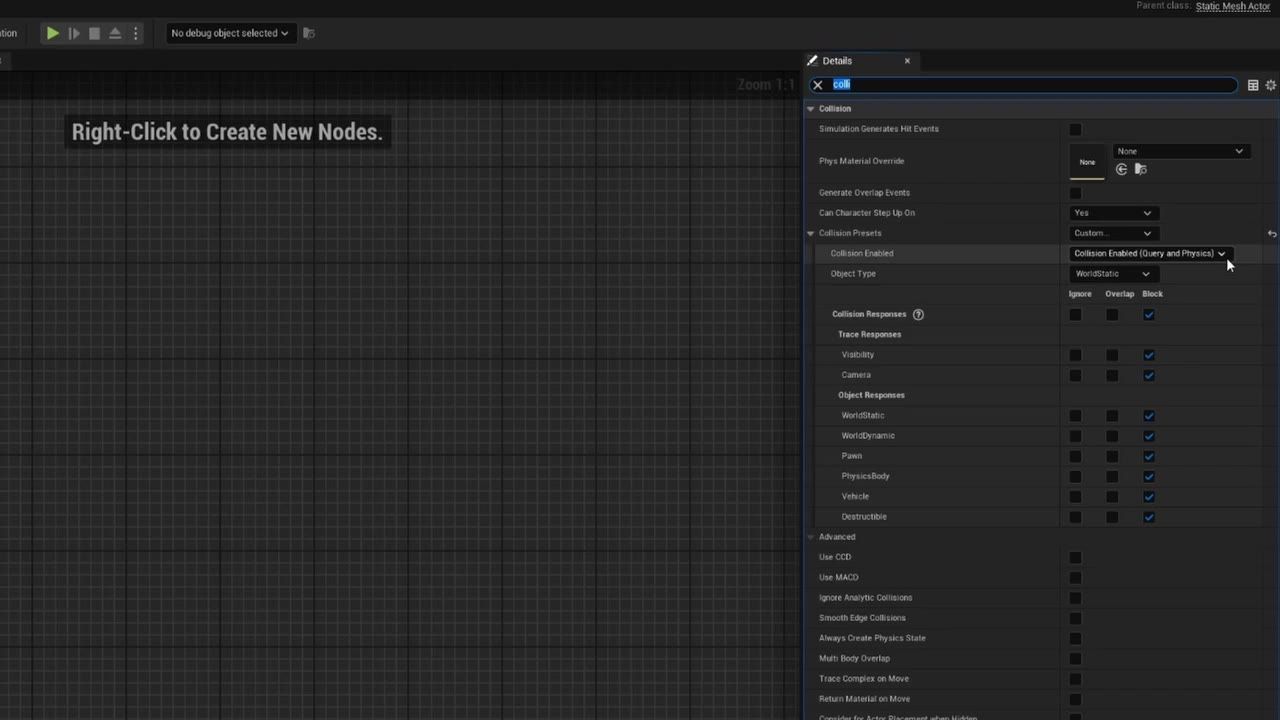Viewport: 1280px width, 720px height.
Task: Start play with the green Play button
Action: coord(52,33)
